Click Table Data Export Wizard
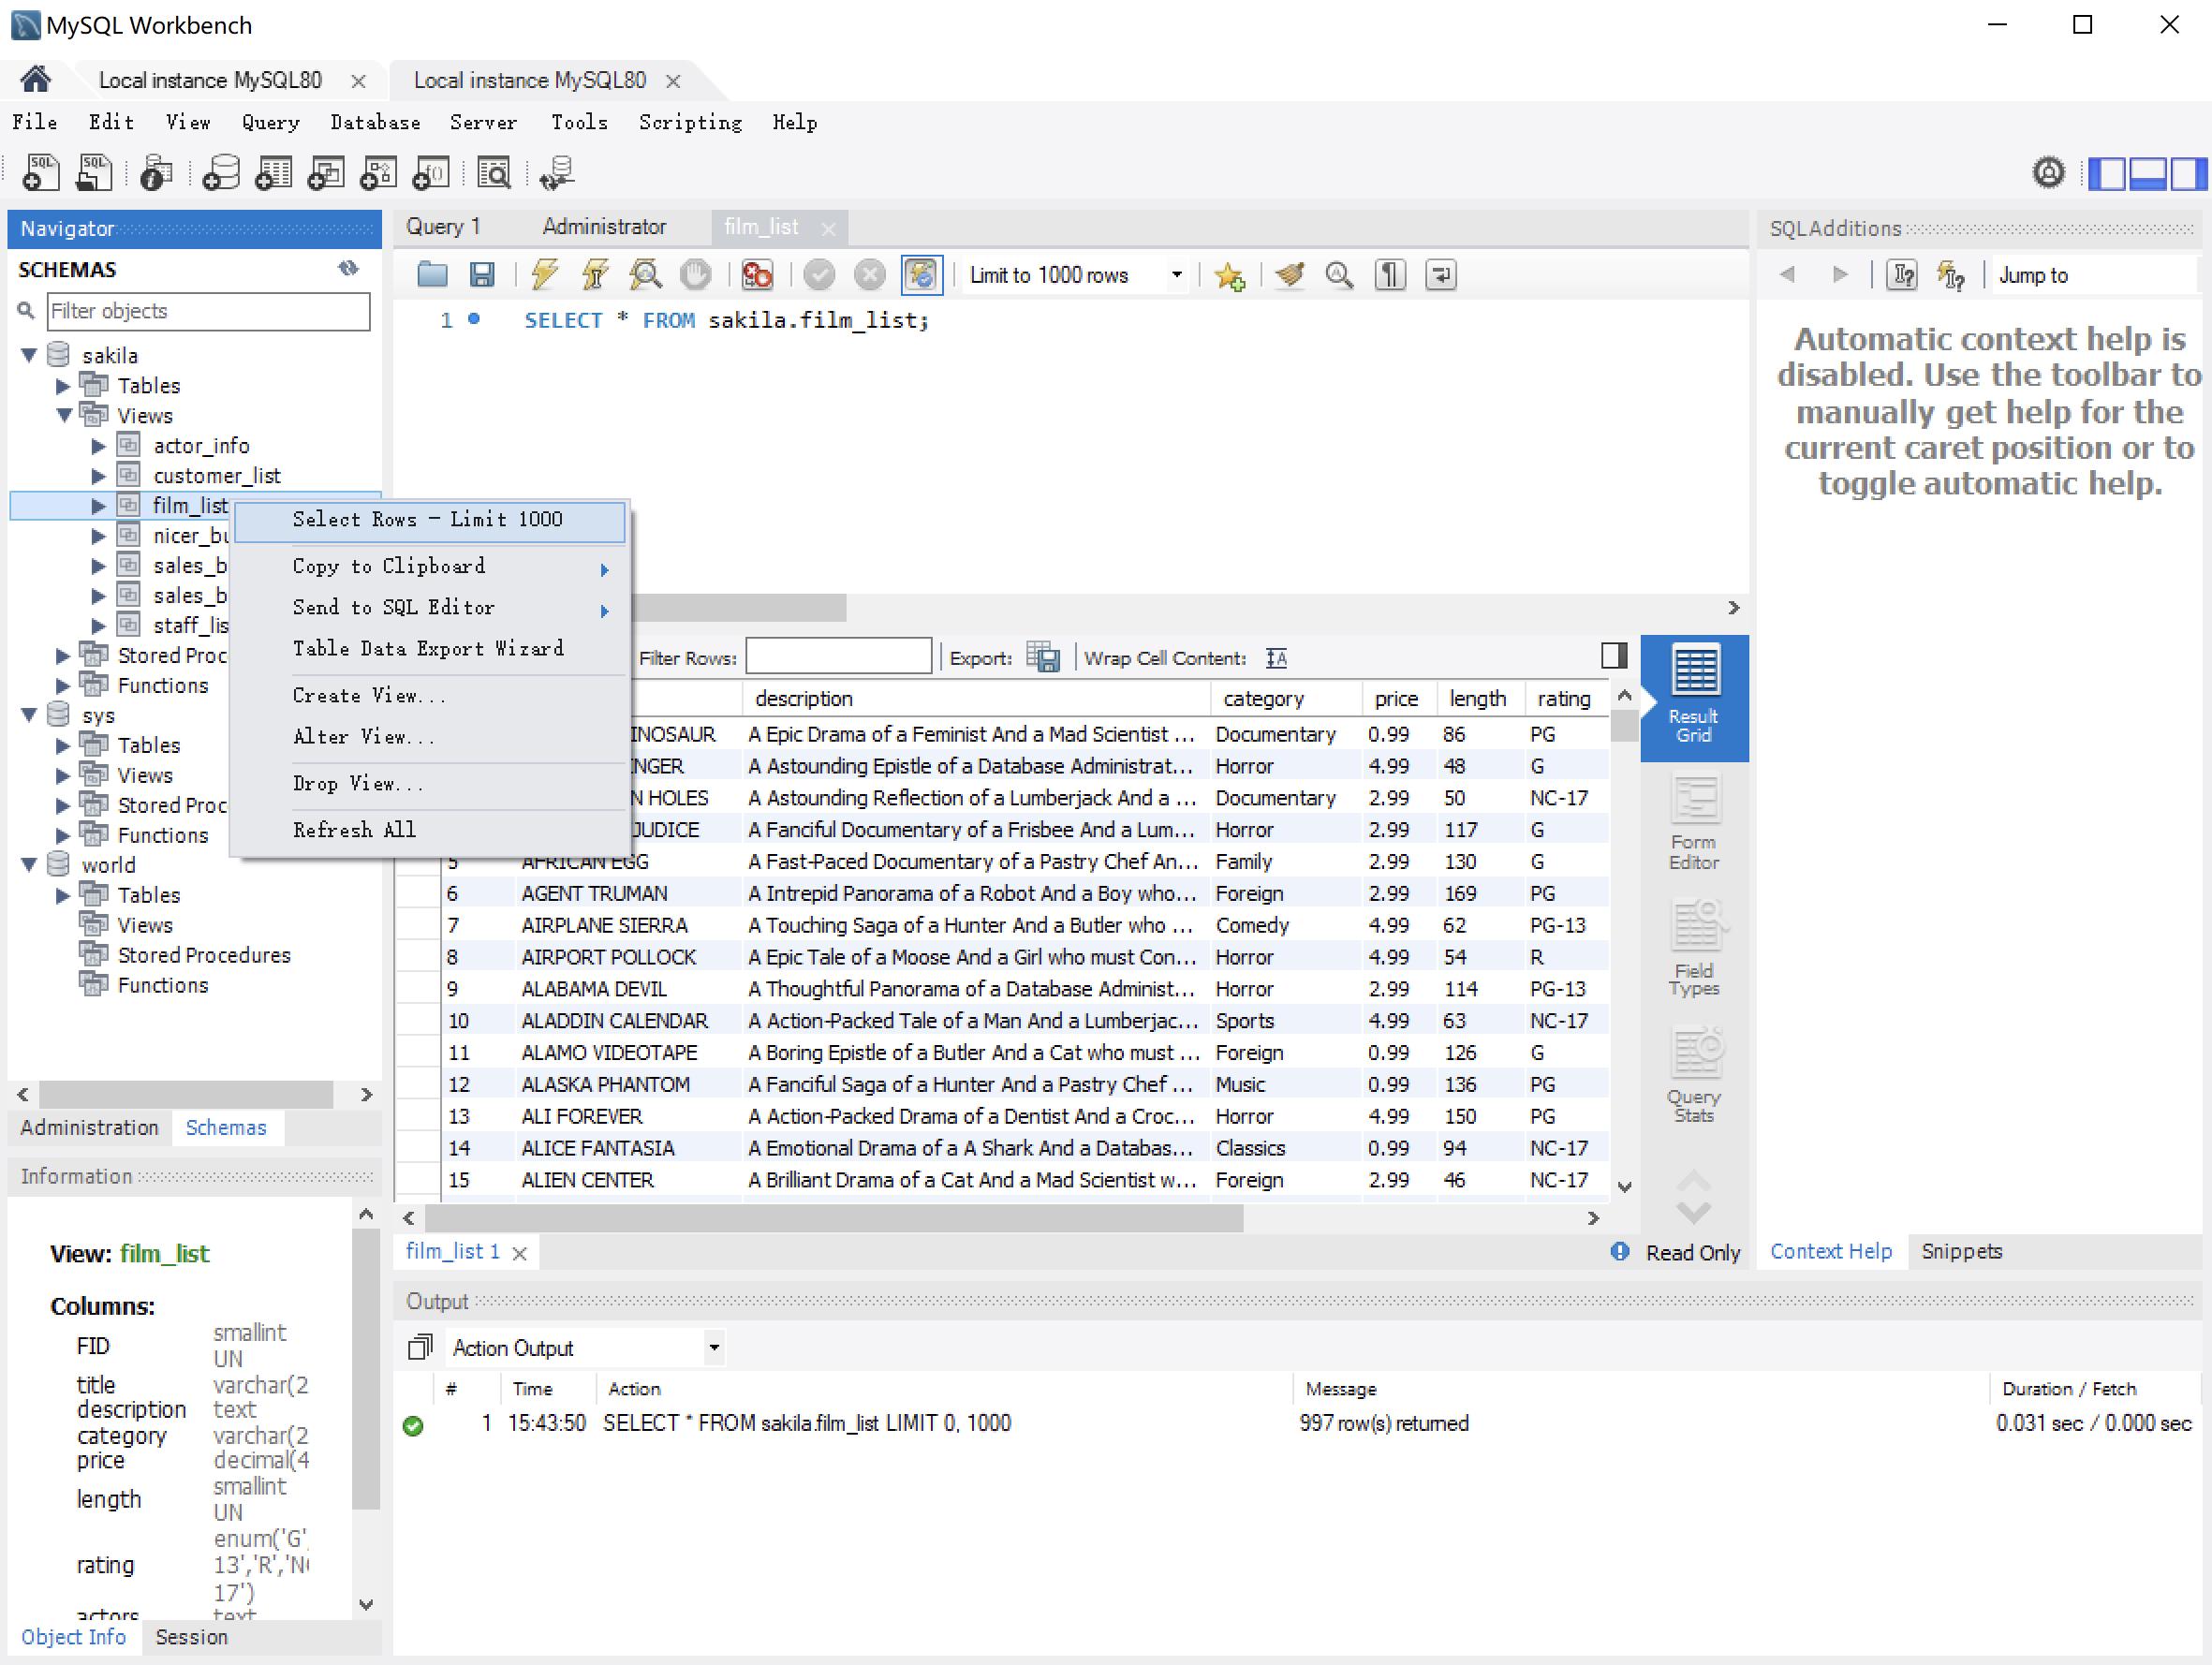This screenshot has height=1665, width=2212. coord(429,648)
